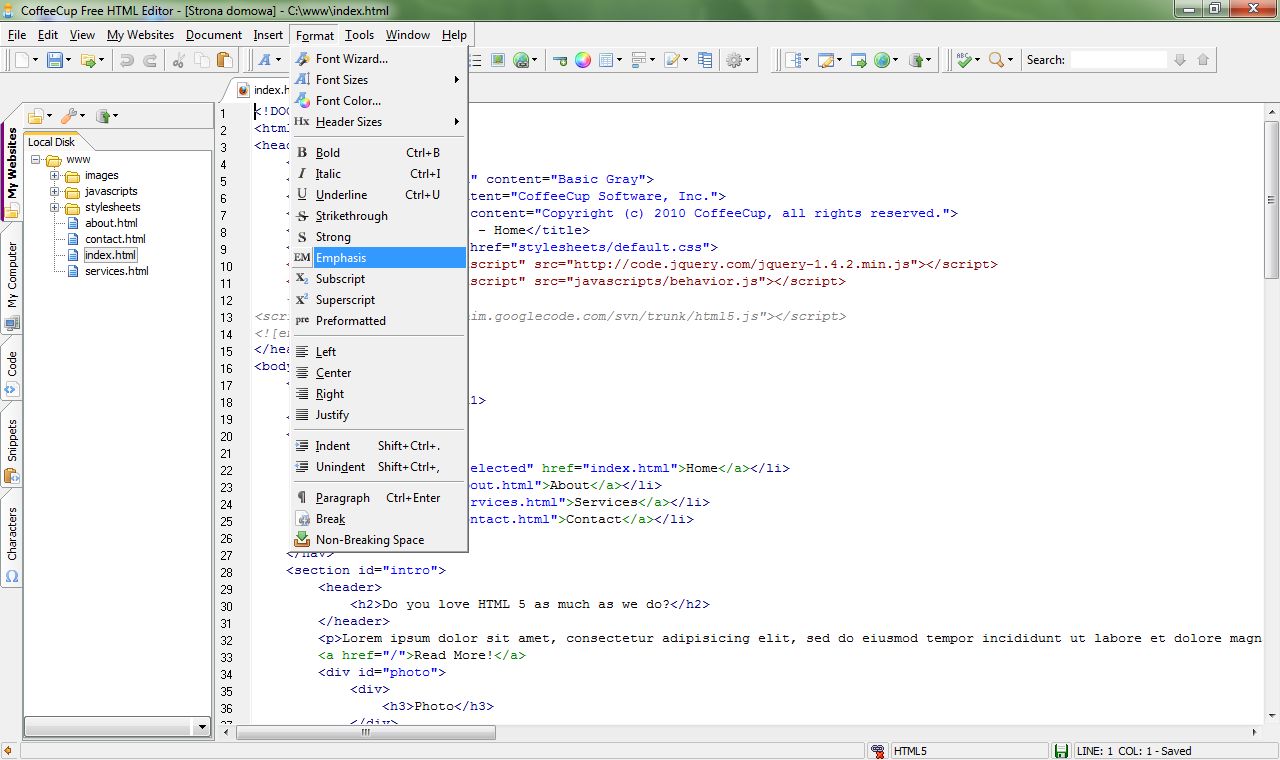Image resolution: width=1280 pixels, height=760 pixels.
Task: Open dropdown arrow beside gear icon
Action: click(x=749, y=60)
